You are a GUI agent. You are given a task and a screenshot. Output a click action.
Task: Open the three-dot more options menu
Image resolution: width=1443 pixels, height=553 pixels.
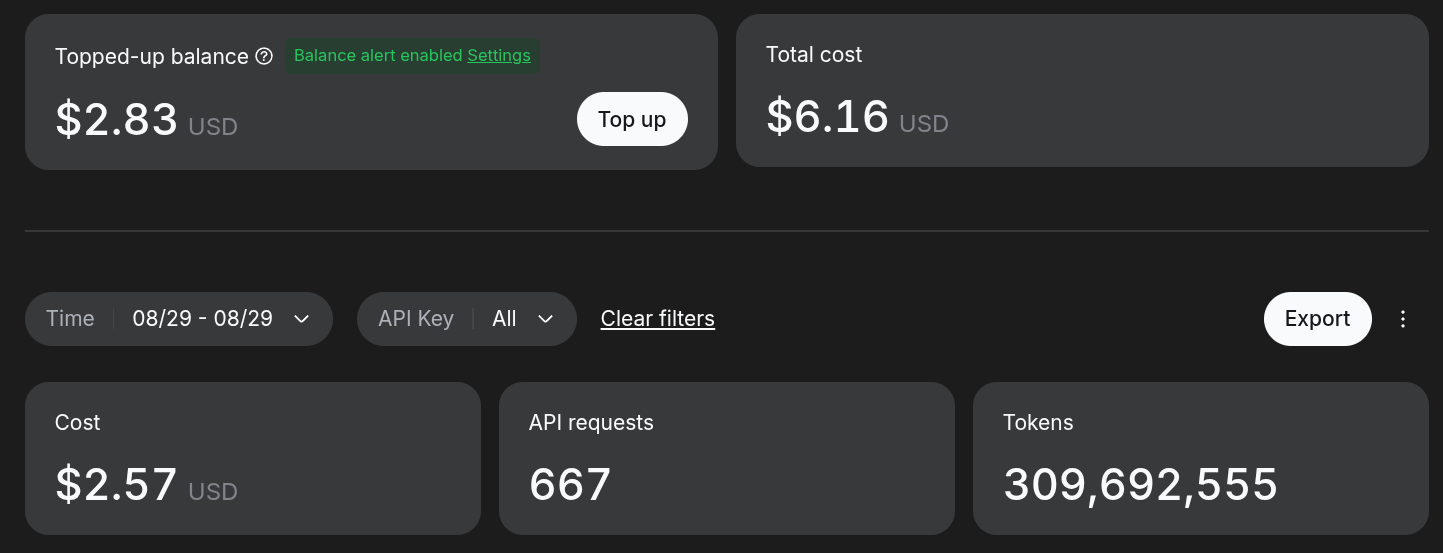tap(1403, 319)
